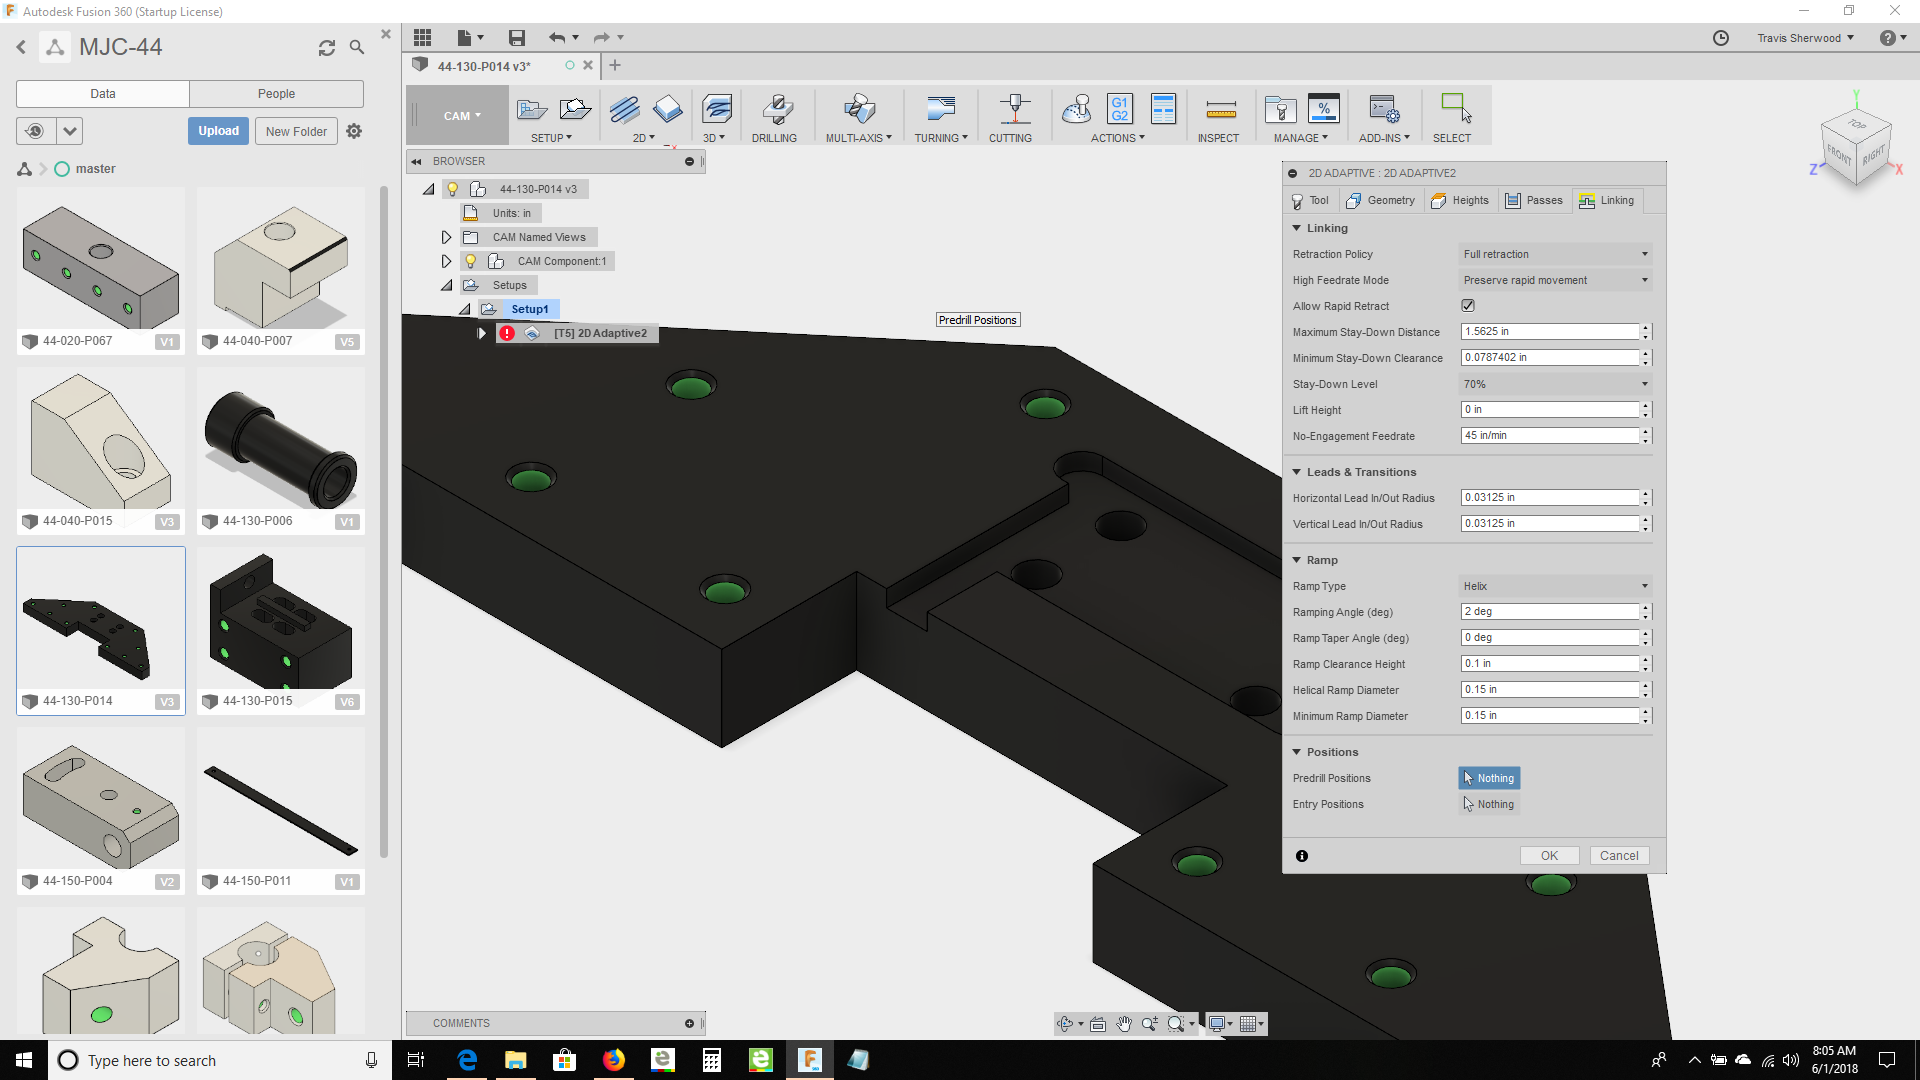Click the Undo arrow icon
The height and width of the screenshot is (1080, 1920).
click(556, 38)
